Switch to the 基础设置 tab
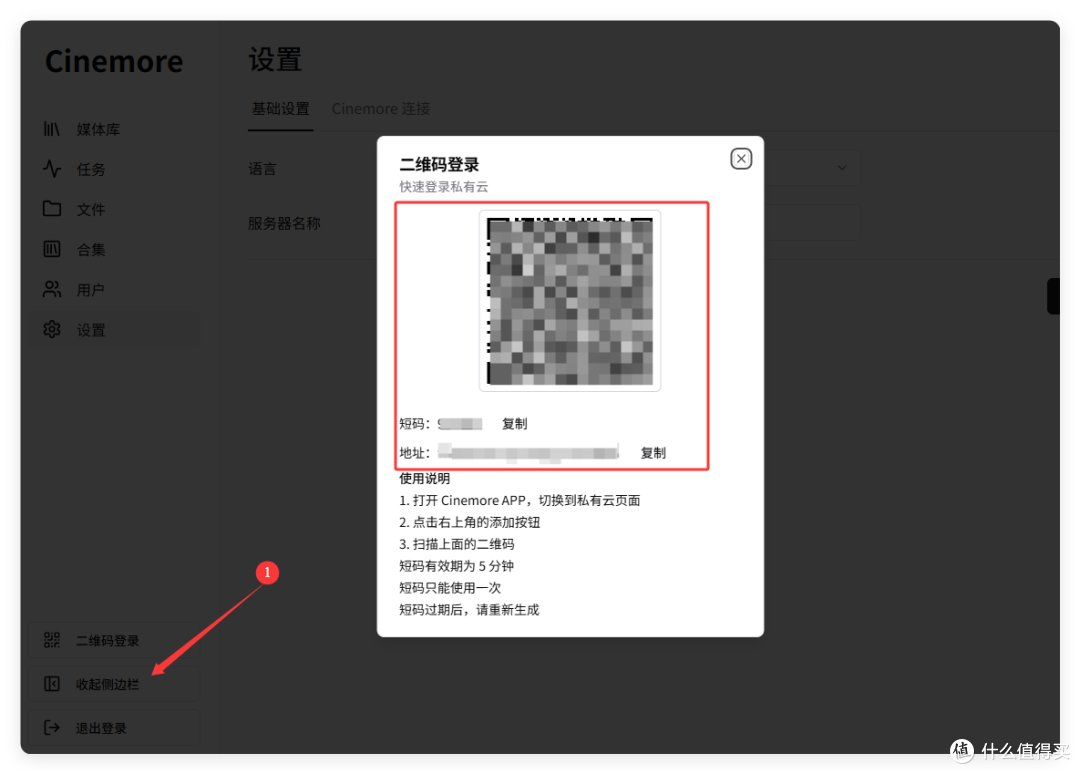The image size is (1080, 774). click(x=280, y=109)
